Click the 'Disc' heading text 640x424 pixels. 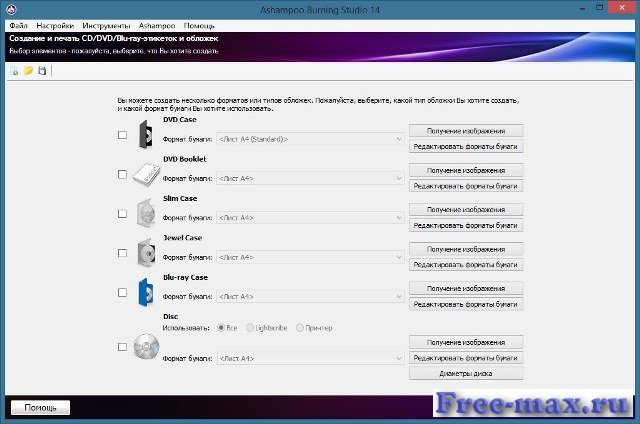click(x=171, y=317)
